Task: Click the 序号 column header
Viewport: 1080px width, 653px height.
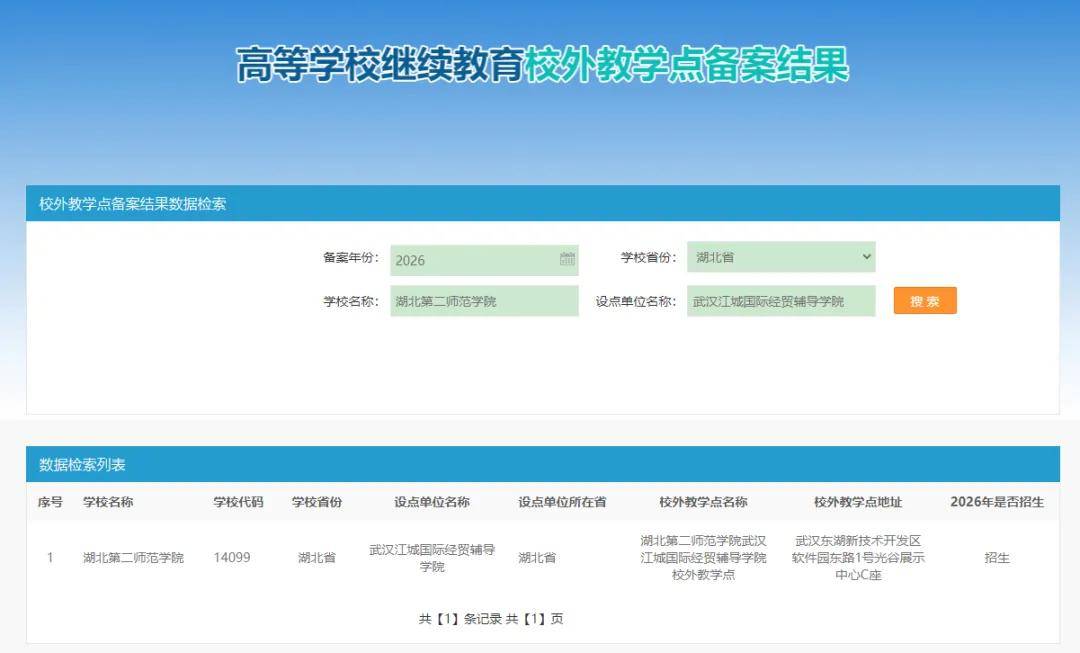Action: (50, 502)
